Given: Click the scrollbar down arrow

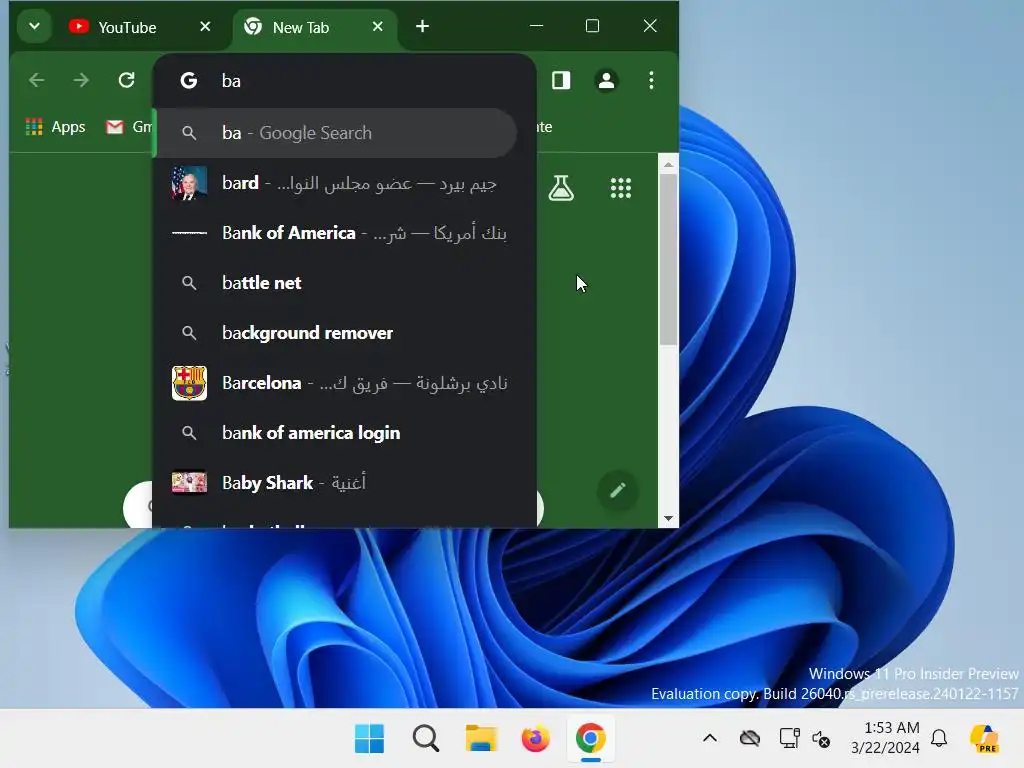Looking at the screenshot, I should point(668,519).
